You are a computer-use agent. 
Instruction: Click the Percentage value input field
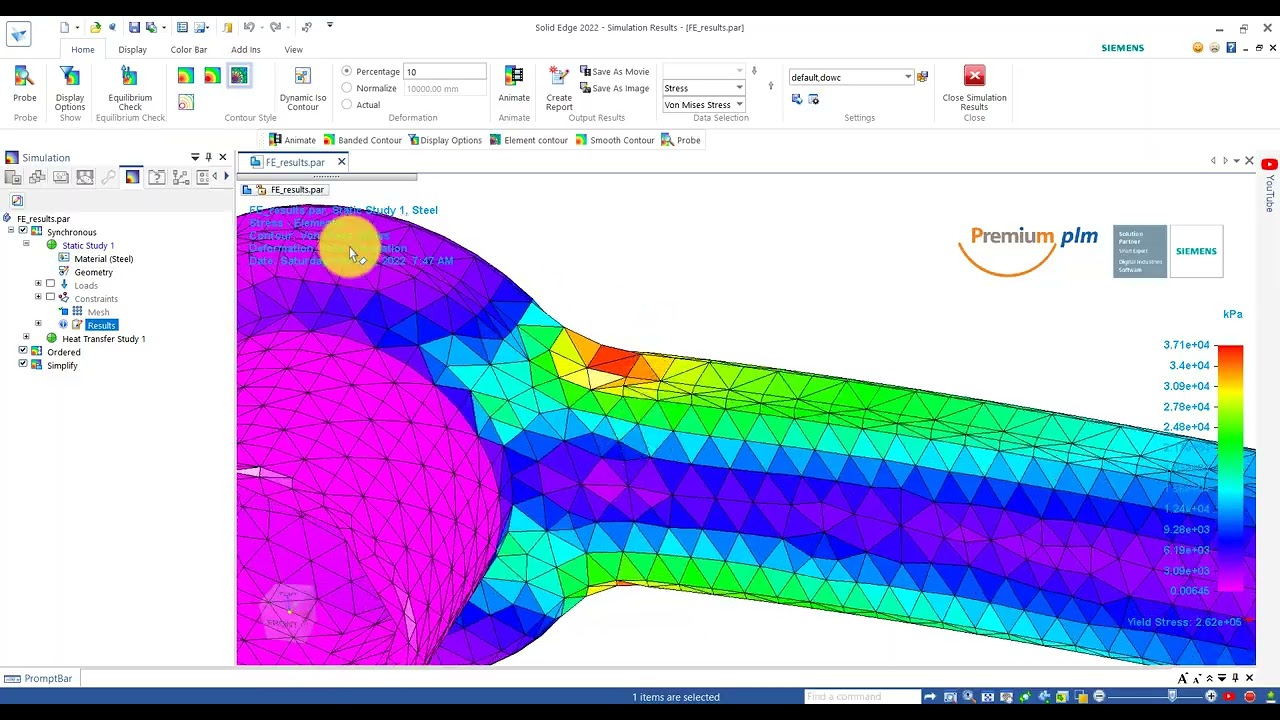445,72
